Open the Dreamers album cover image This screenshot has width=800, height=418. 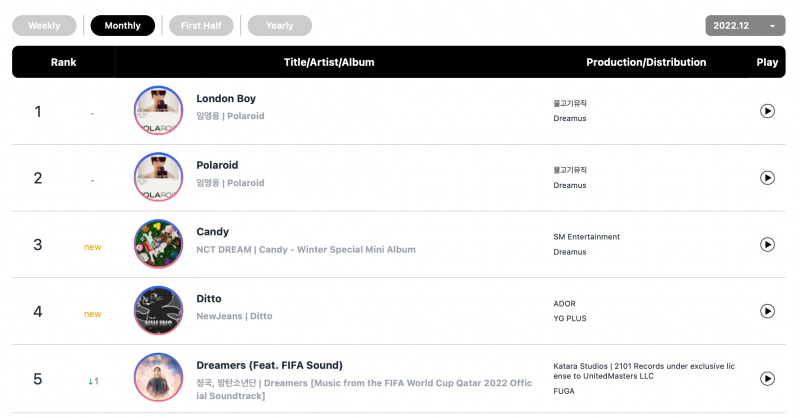click(158, 378)
